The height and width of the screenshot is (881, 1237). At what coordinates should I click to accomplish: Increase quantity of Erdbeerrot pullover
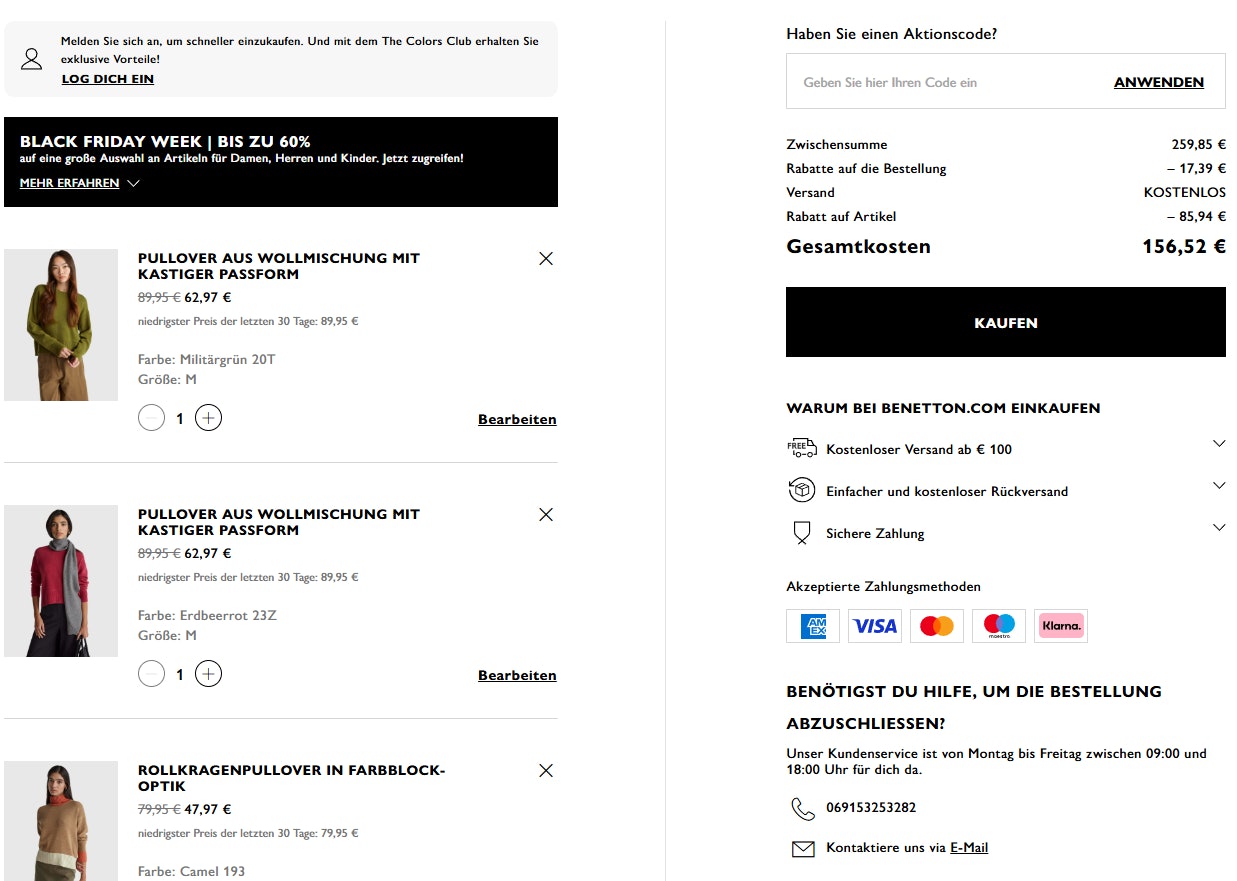point(208,674)
